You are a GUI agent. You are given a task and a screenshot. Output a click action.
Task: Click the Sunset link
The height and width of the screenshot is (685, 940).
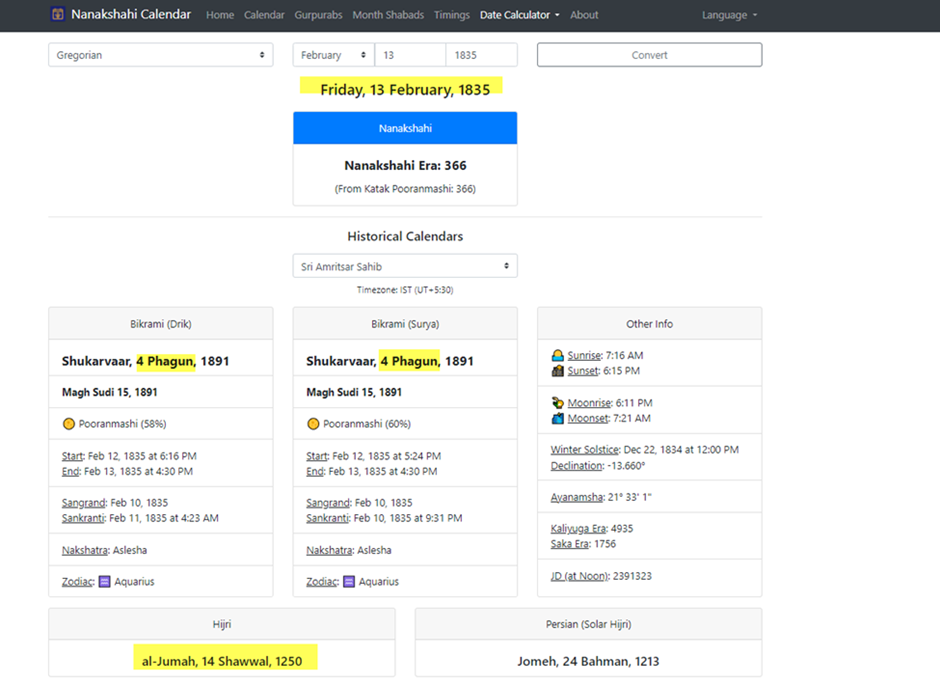coord(583,371)
